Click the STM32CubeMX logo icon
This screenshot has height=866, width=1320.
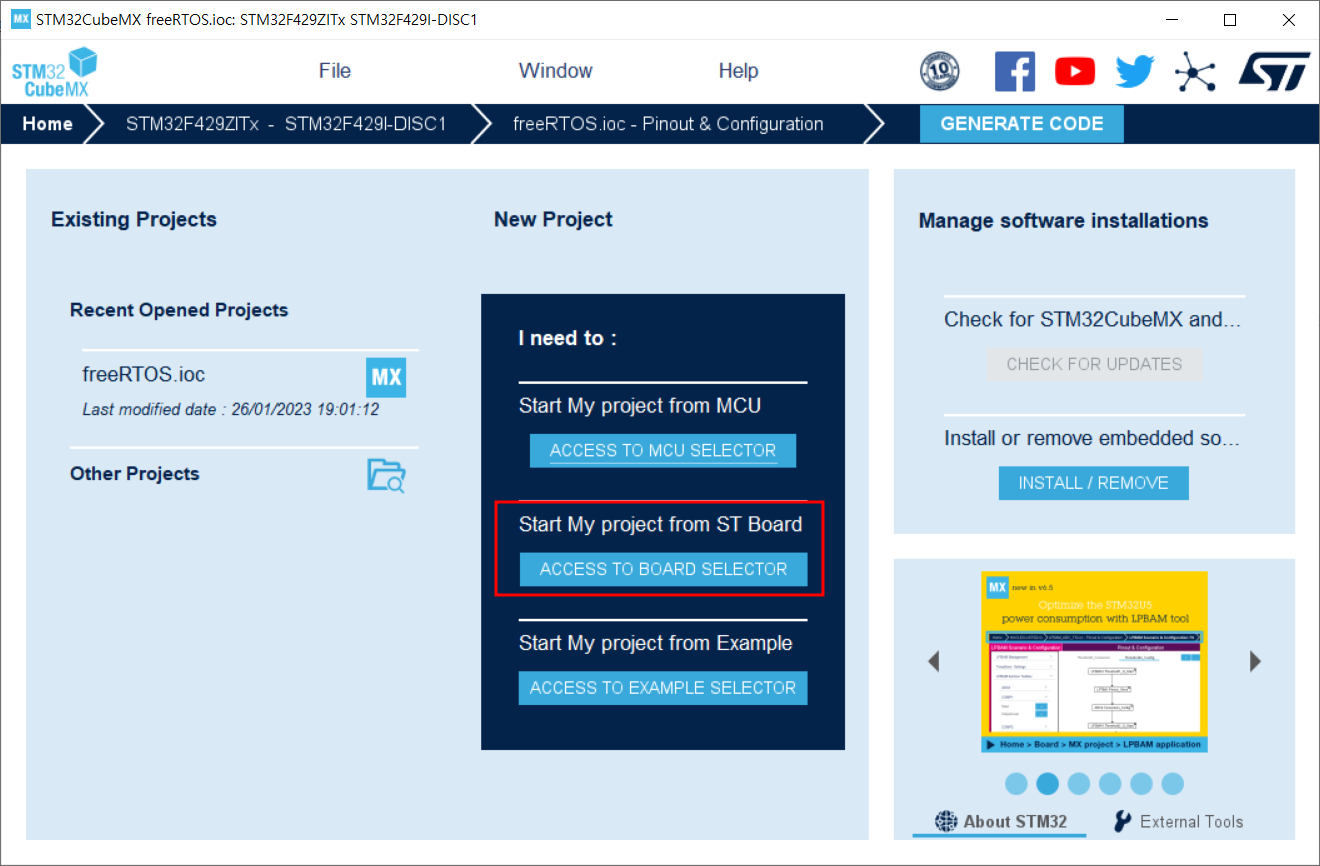tap(54, 72)
